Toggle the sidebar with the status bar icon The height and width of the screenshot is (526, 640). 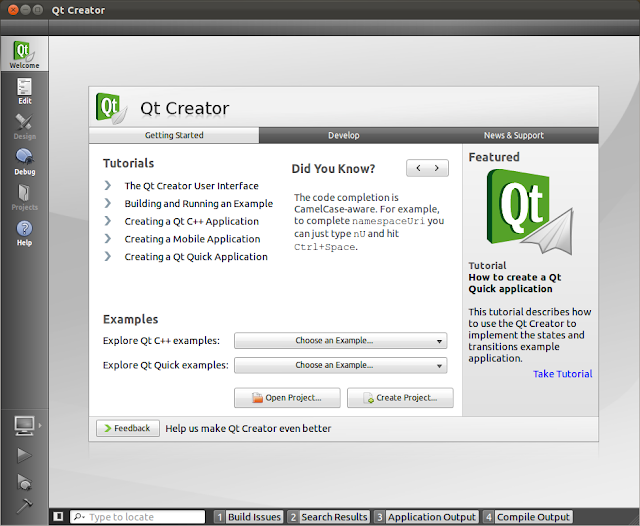pyautogui.click(x=58, y=517)
